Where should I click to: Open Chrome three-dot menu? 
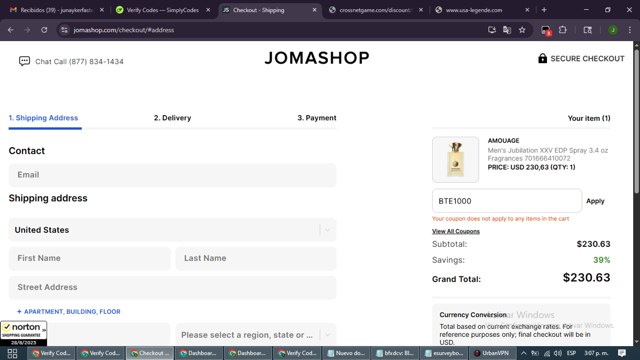click(x=630, y=30)
